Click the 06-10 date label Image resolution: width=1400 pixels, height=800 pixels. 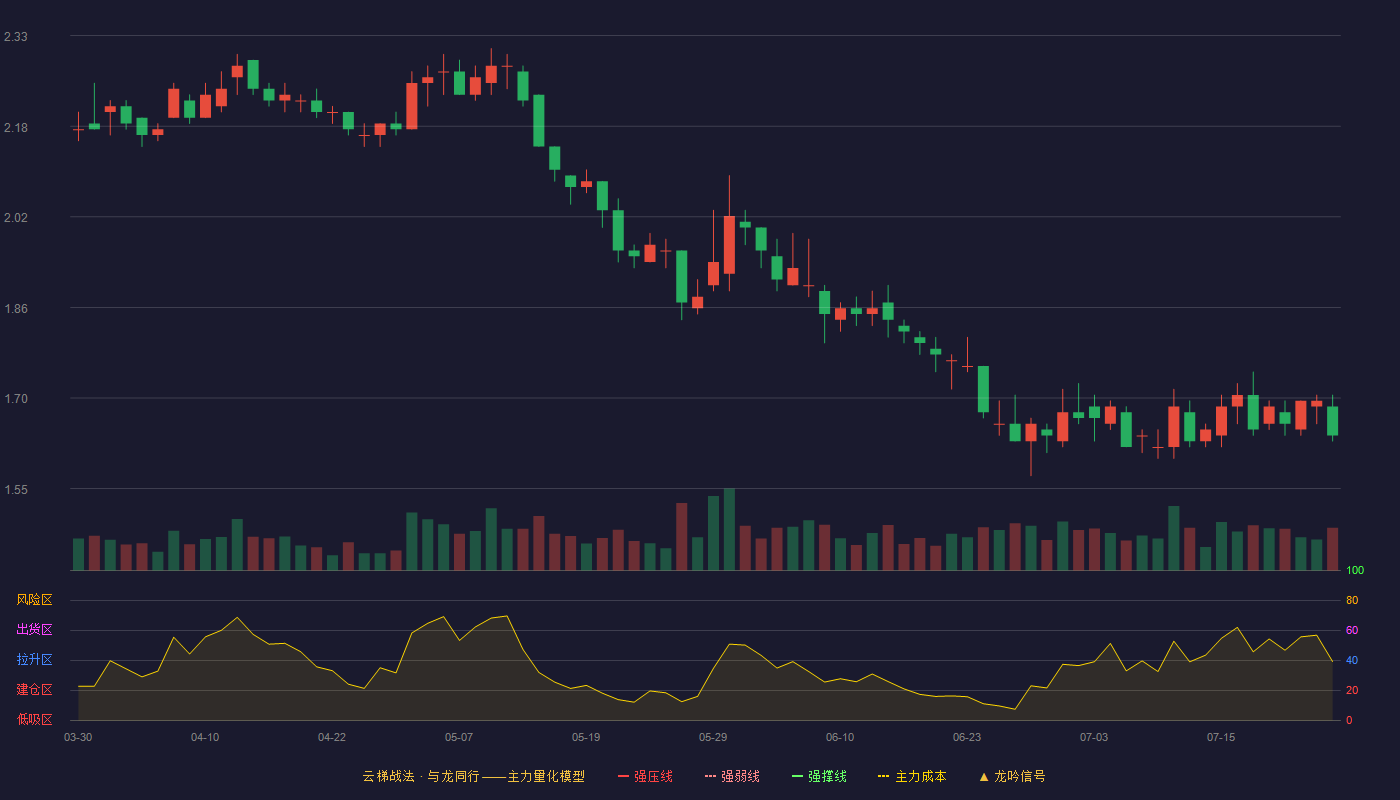coord(840,737)
